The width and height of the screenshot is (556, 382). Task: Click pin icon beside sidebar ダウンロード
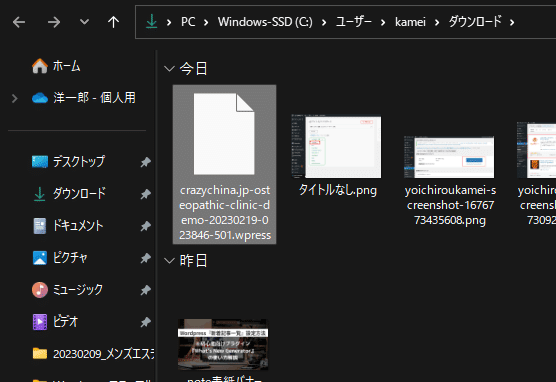tap(145, 194)
